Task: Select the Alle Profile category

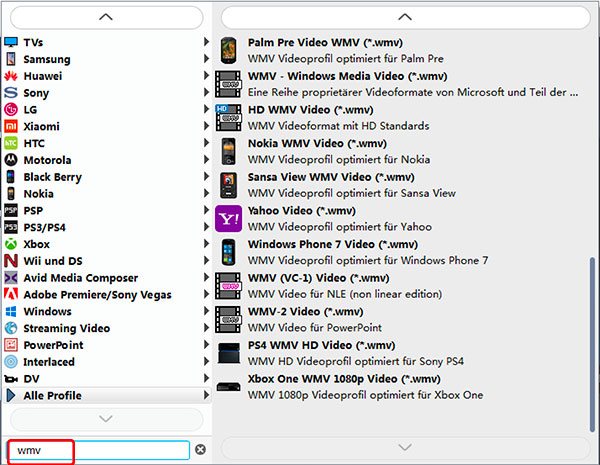Action: pos(107,395)
